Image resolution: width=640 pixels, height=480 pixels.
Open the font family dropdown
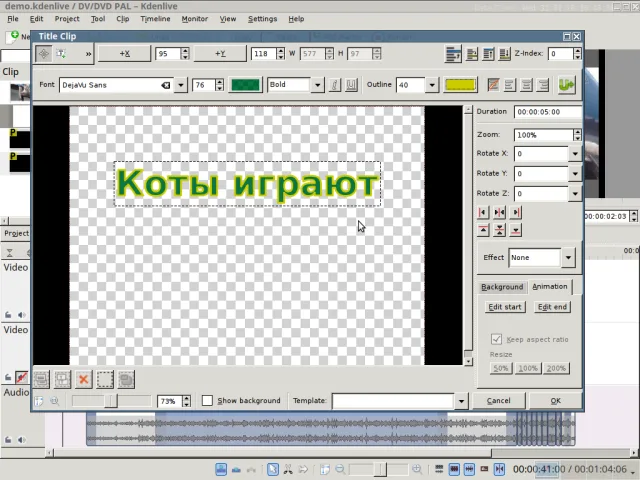point(180,85)
